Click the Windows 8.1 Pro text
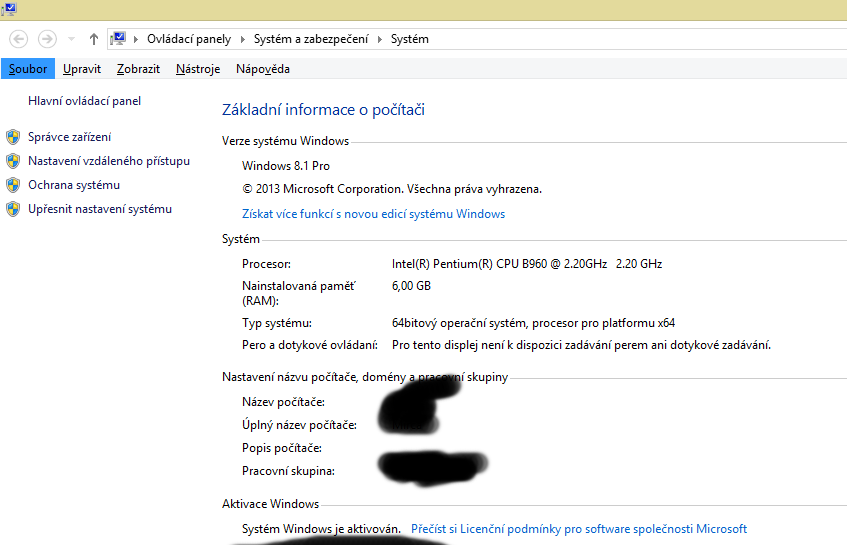The height and width of the screenshot is (545, 847). coord(286,166)
